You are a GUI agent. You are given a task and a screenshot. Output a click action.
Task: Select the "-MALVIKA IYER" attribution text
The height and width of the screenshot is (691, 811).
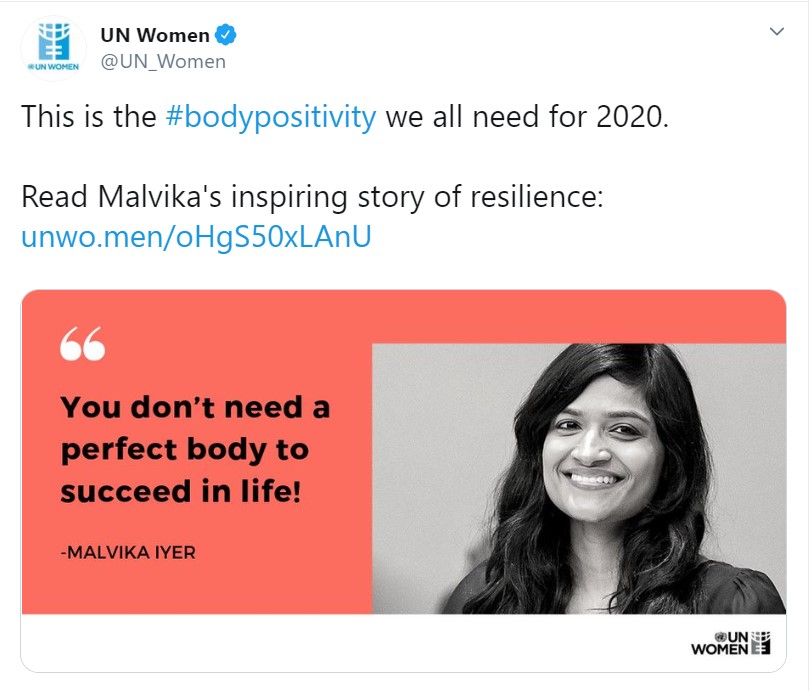click(x=128, y=552)
